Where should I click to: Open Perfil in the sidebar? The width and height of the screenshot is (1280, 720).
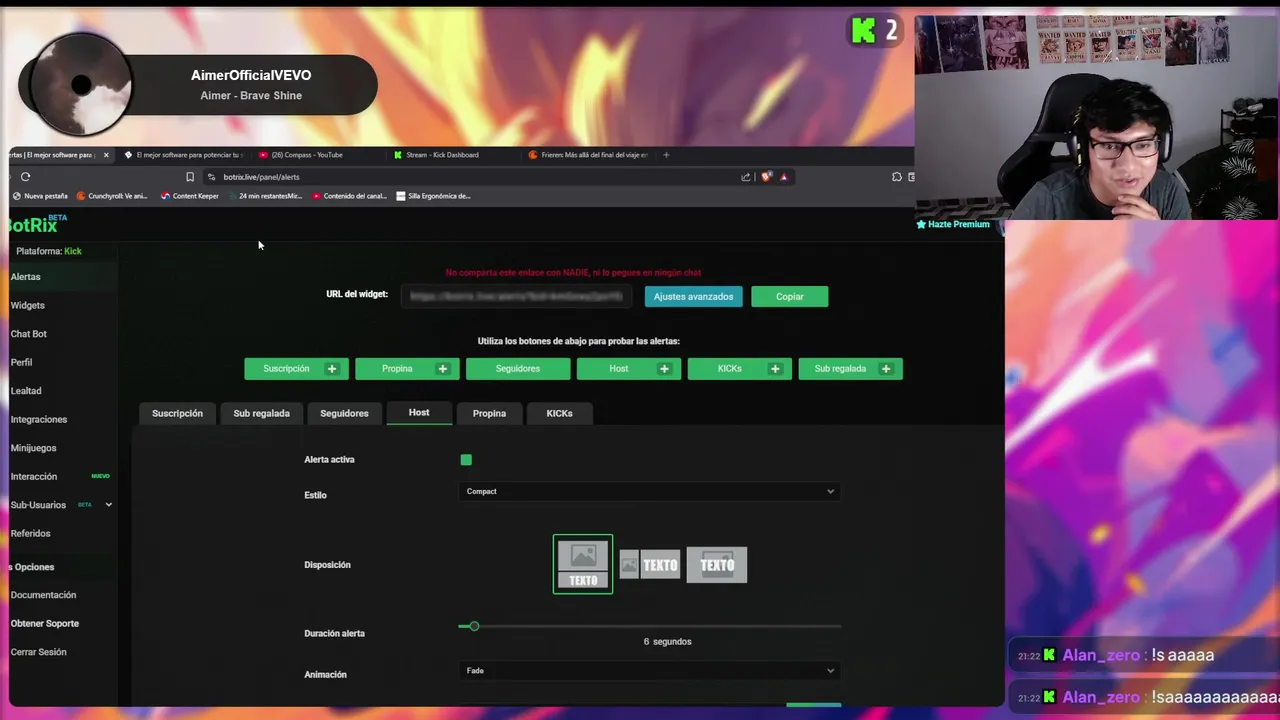pos(22,363)
